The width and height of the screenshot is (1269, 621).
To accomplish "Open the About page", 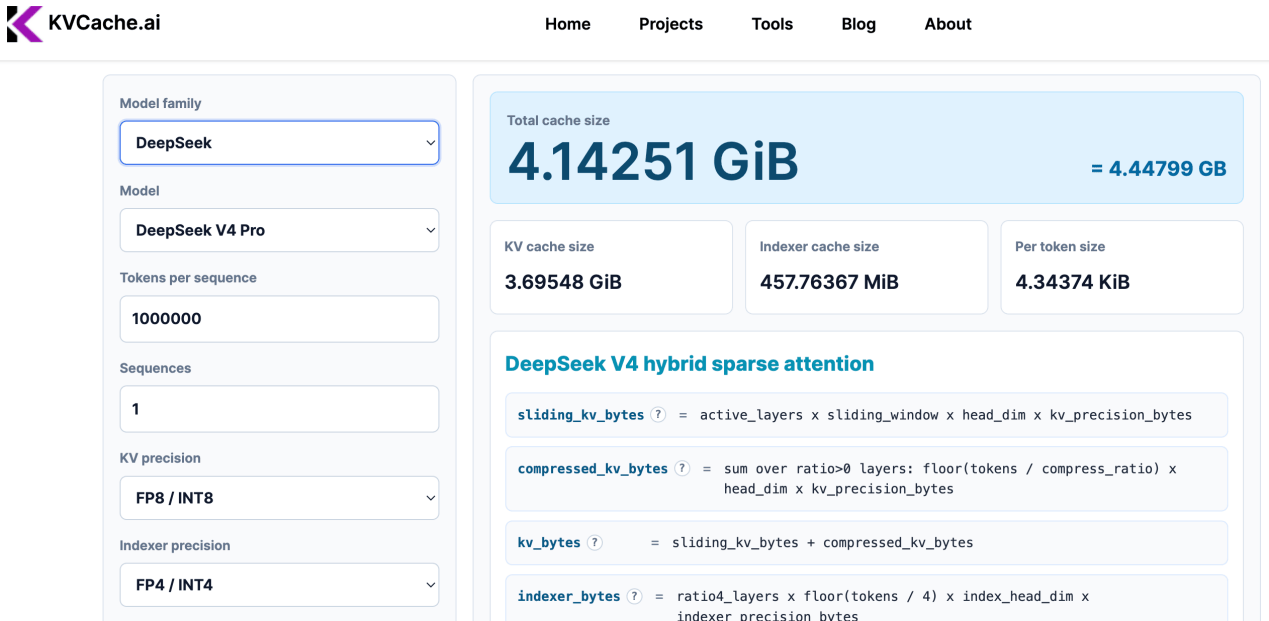I will pos(948,24).
